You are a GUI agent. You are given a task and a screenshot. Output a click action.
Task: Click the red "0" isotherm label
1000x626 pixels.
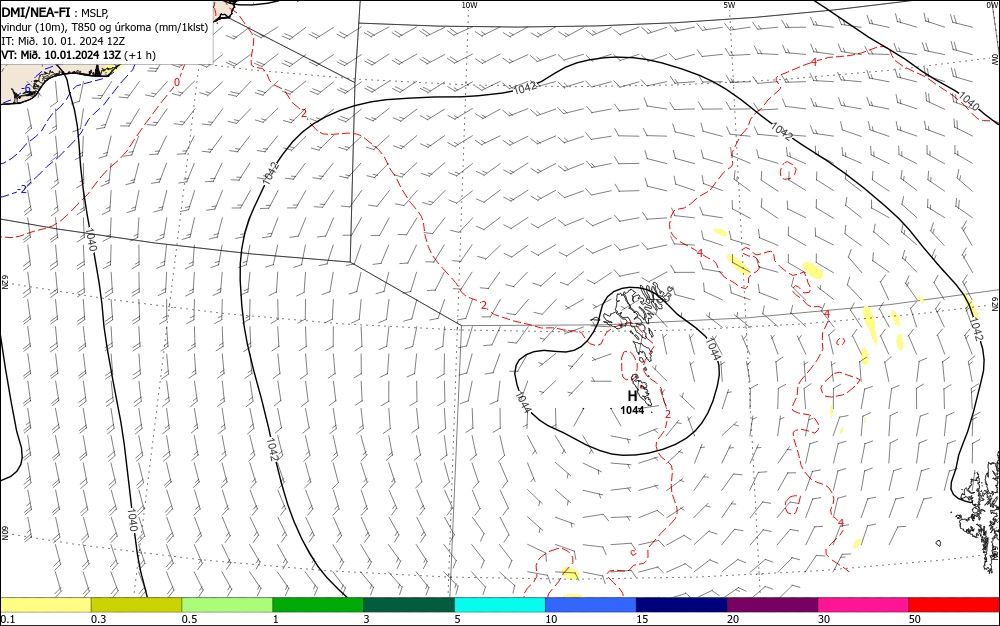coord(177,82)
